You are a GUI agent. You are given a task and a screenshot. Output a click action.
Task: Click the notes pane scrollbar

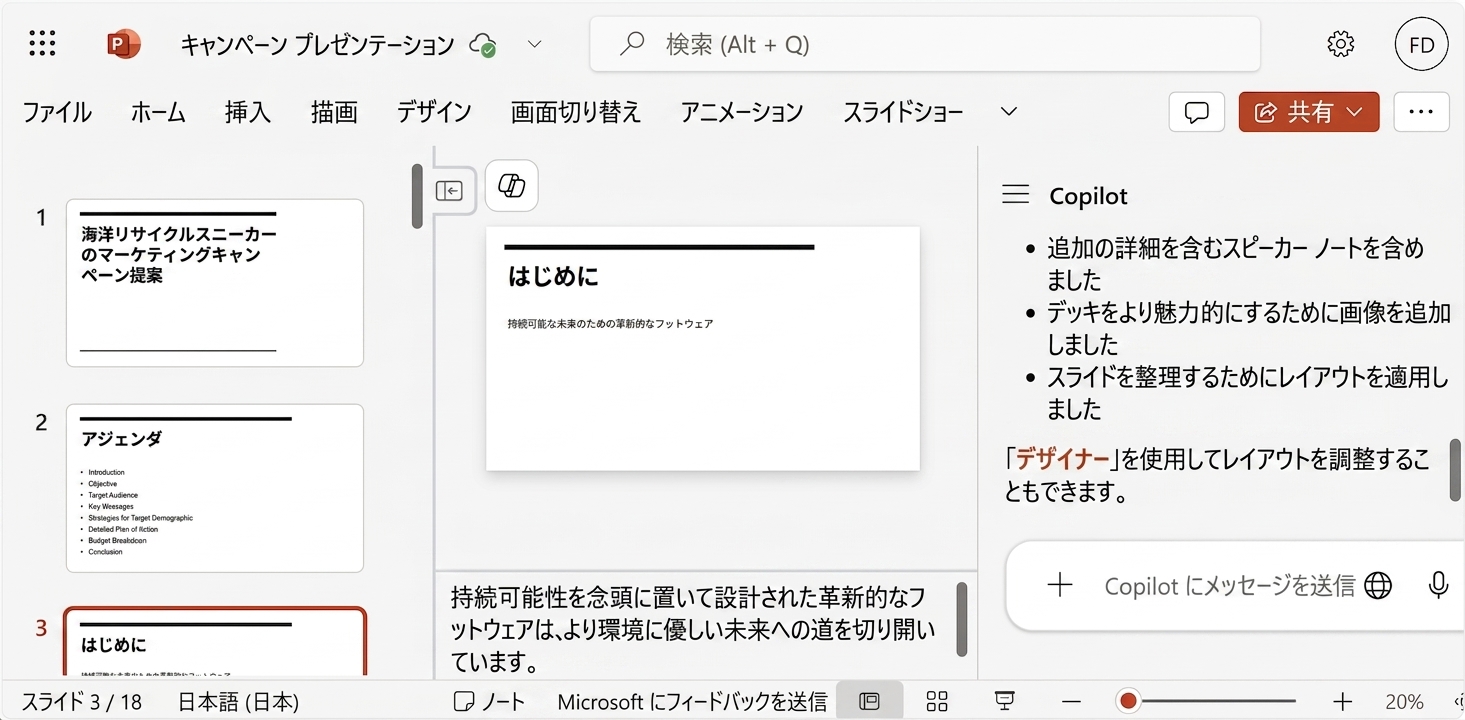click(x=962, y=619)
